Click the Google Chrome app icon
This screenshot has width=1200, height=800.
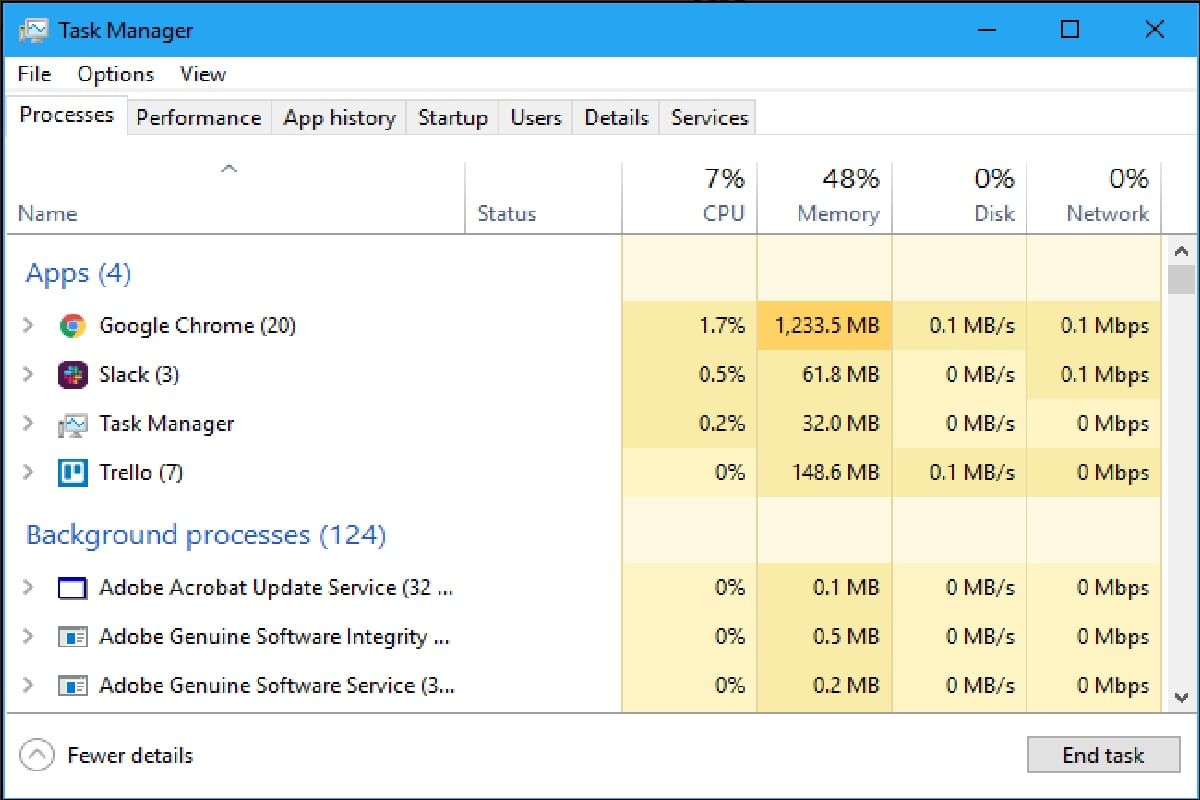coord(73,325)
